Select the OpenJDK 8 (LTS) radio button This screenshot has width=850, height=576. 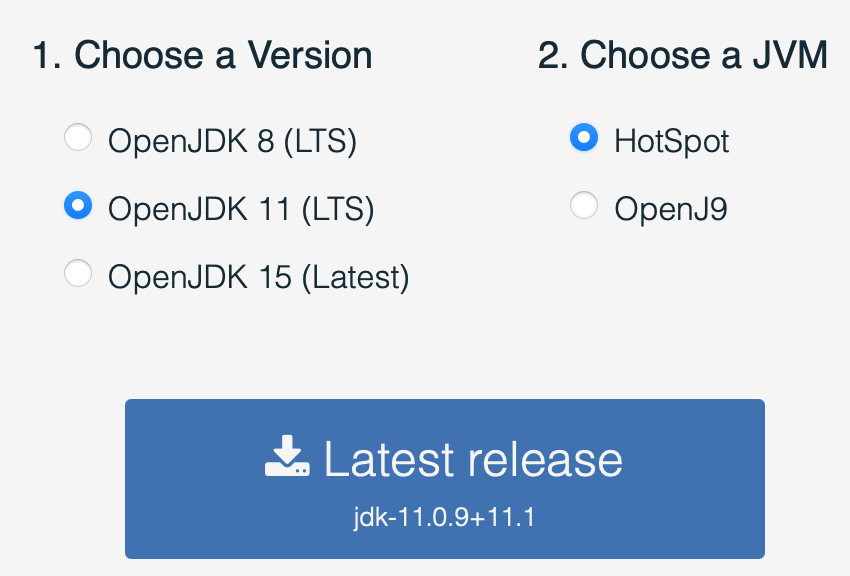pyautogui.click(x=78, y=138)
